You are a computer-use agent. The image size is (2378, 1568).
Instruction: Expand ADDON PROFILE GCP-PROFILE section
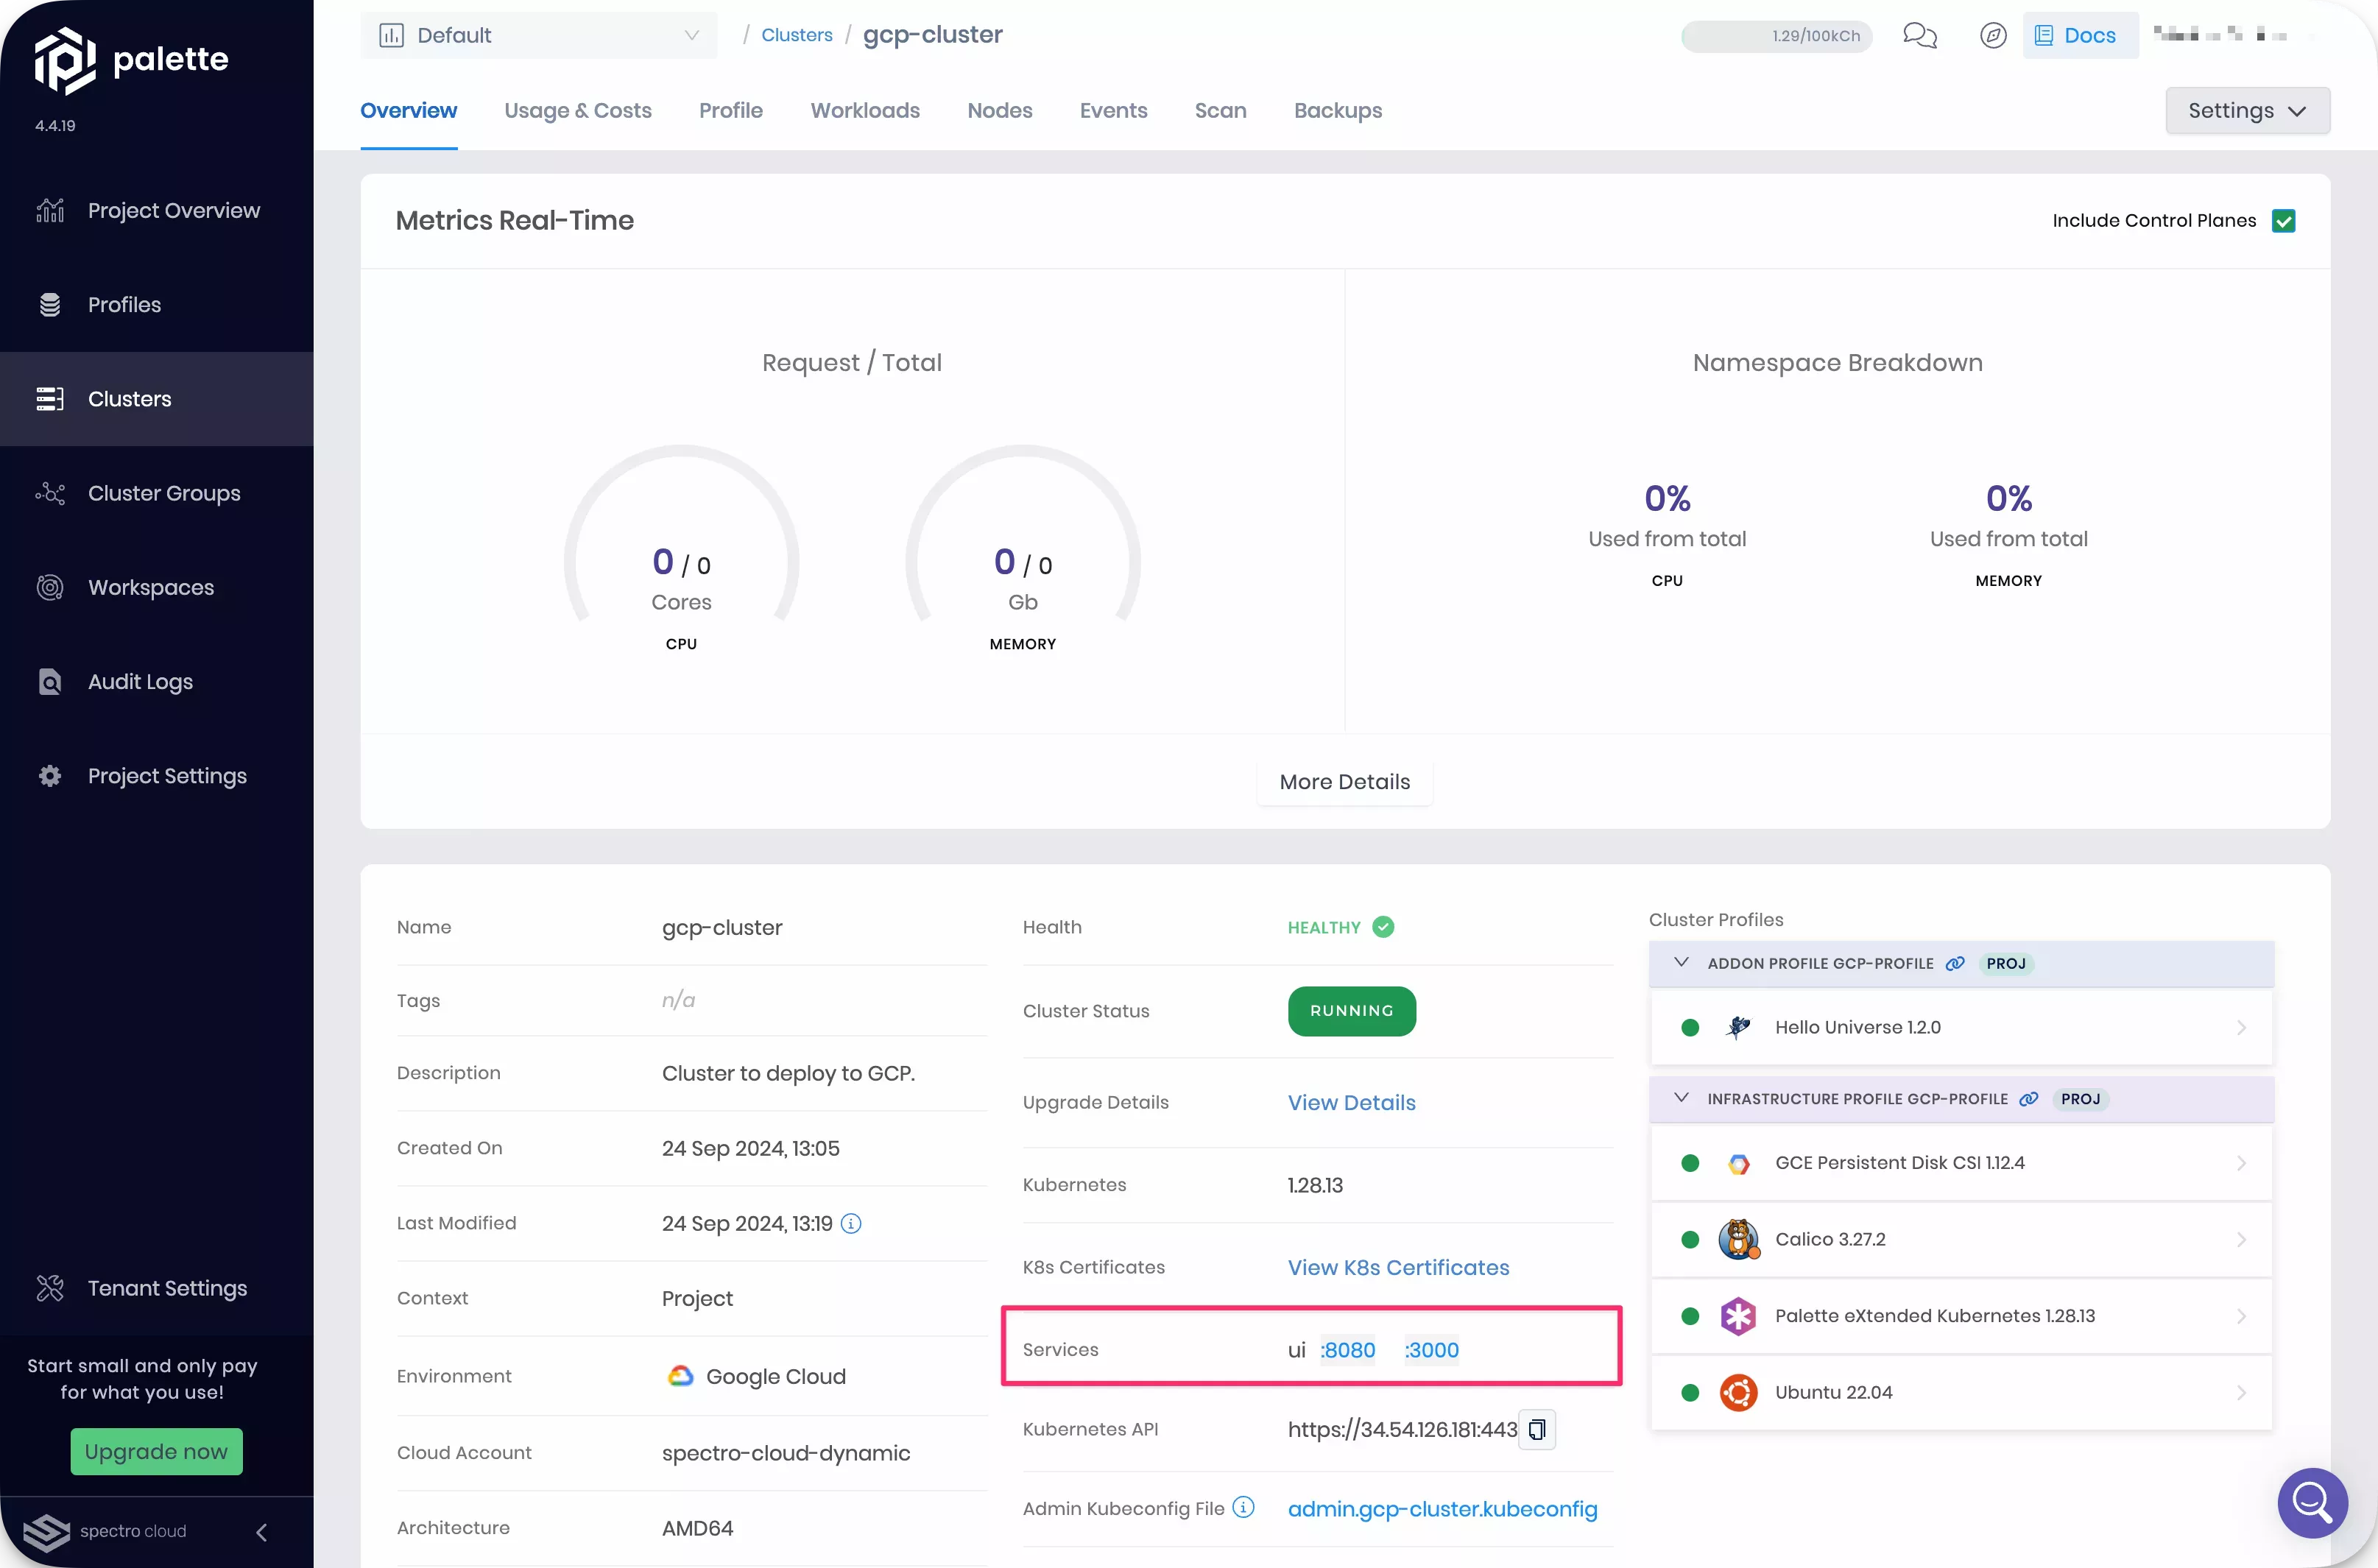click(x=1682, y=962)
